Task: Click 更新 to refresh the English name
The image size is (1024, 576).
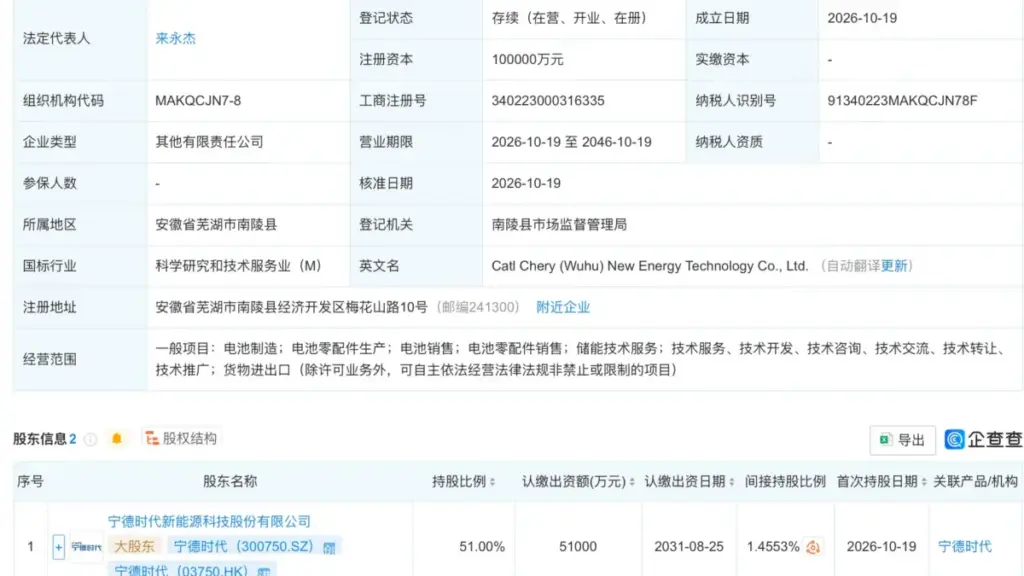Action: [x=894, y=266]
